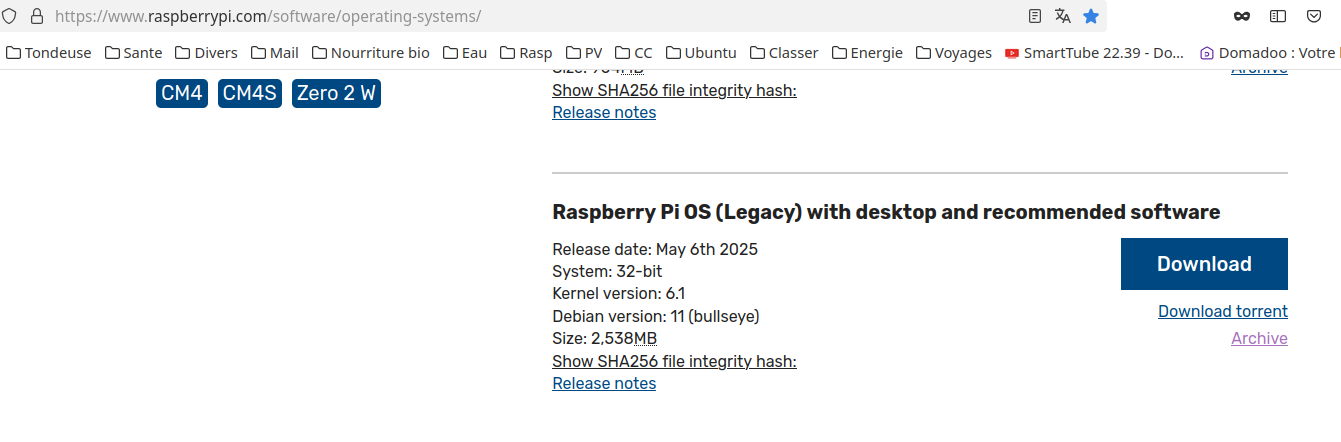Click the padlock site security icon
1341x442 pixels.
click(x=37, y=16)
